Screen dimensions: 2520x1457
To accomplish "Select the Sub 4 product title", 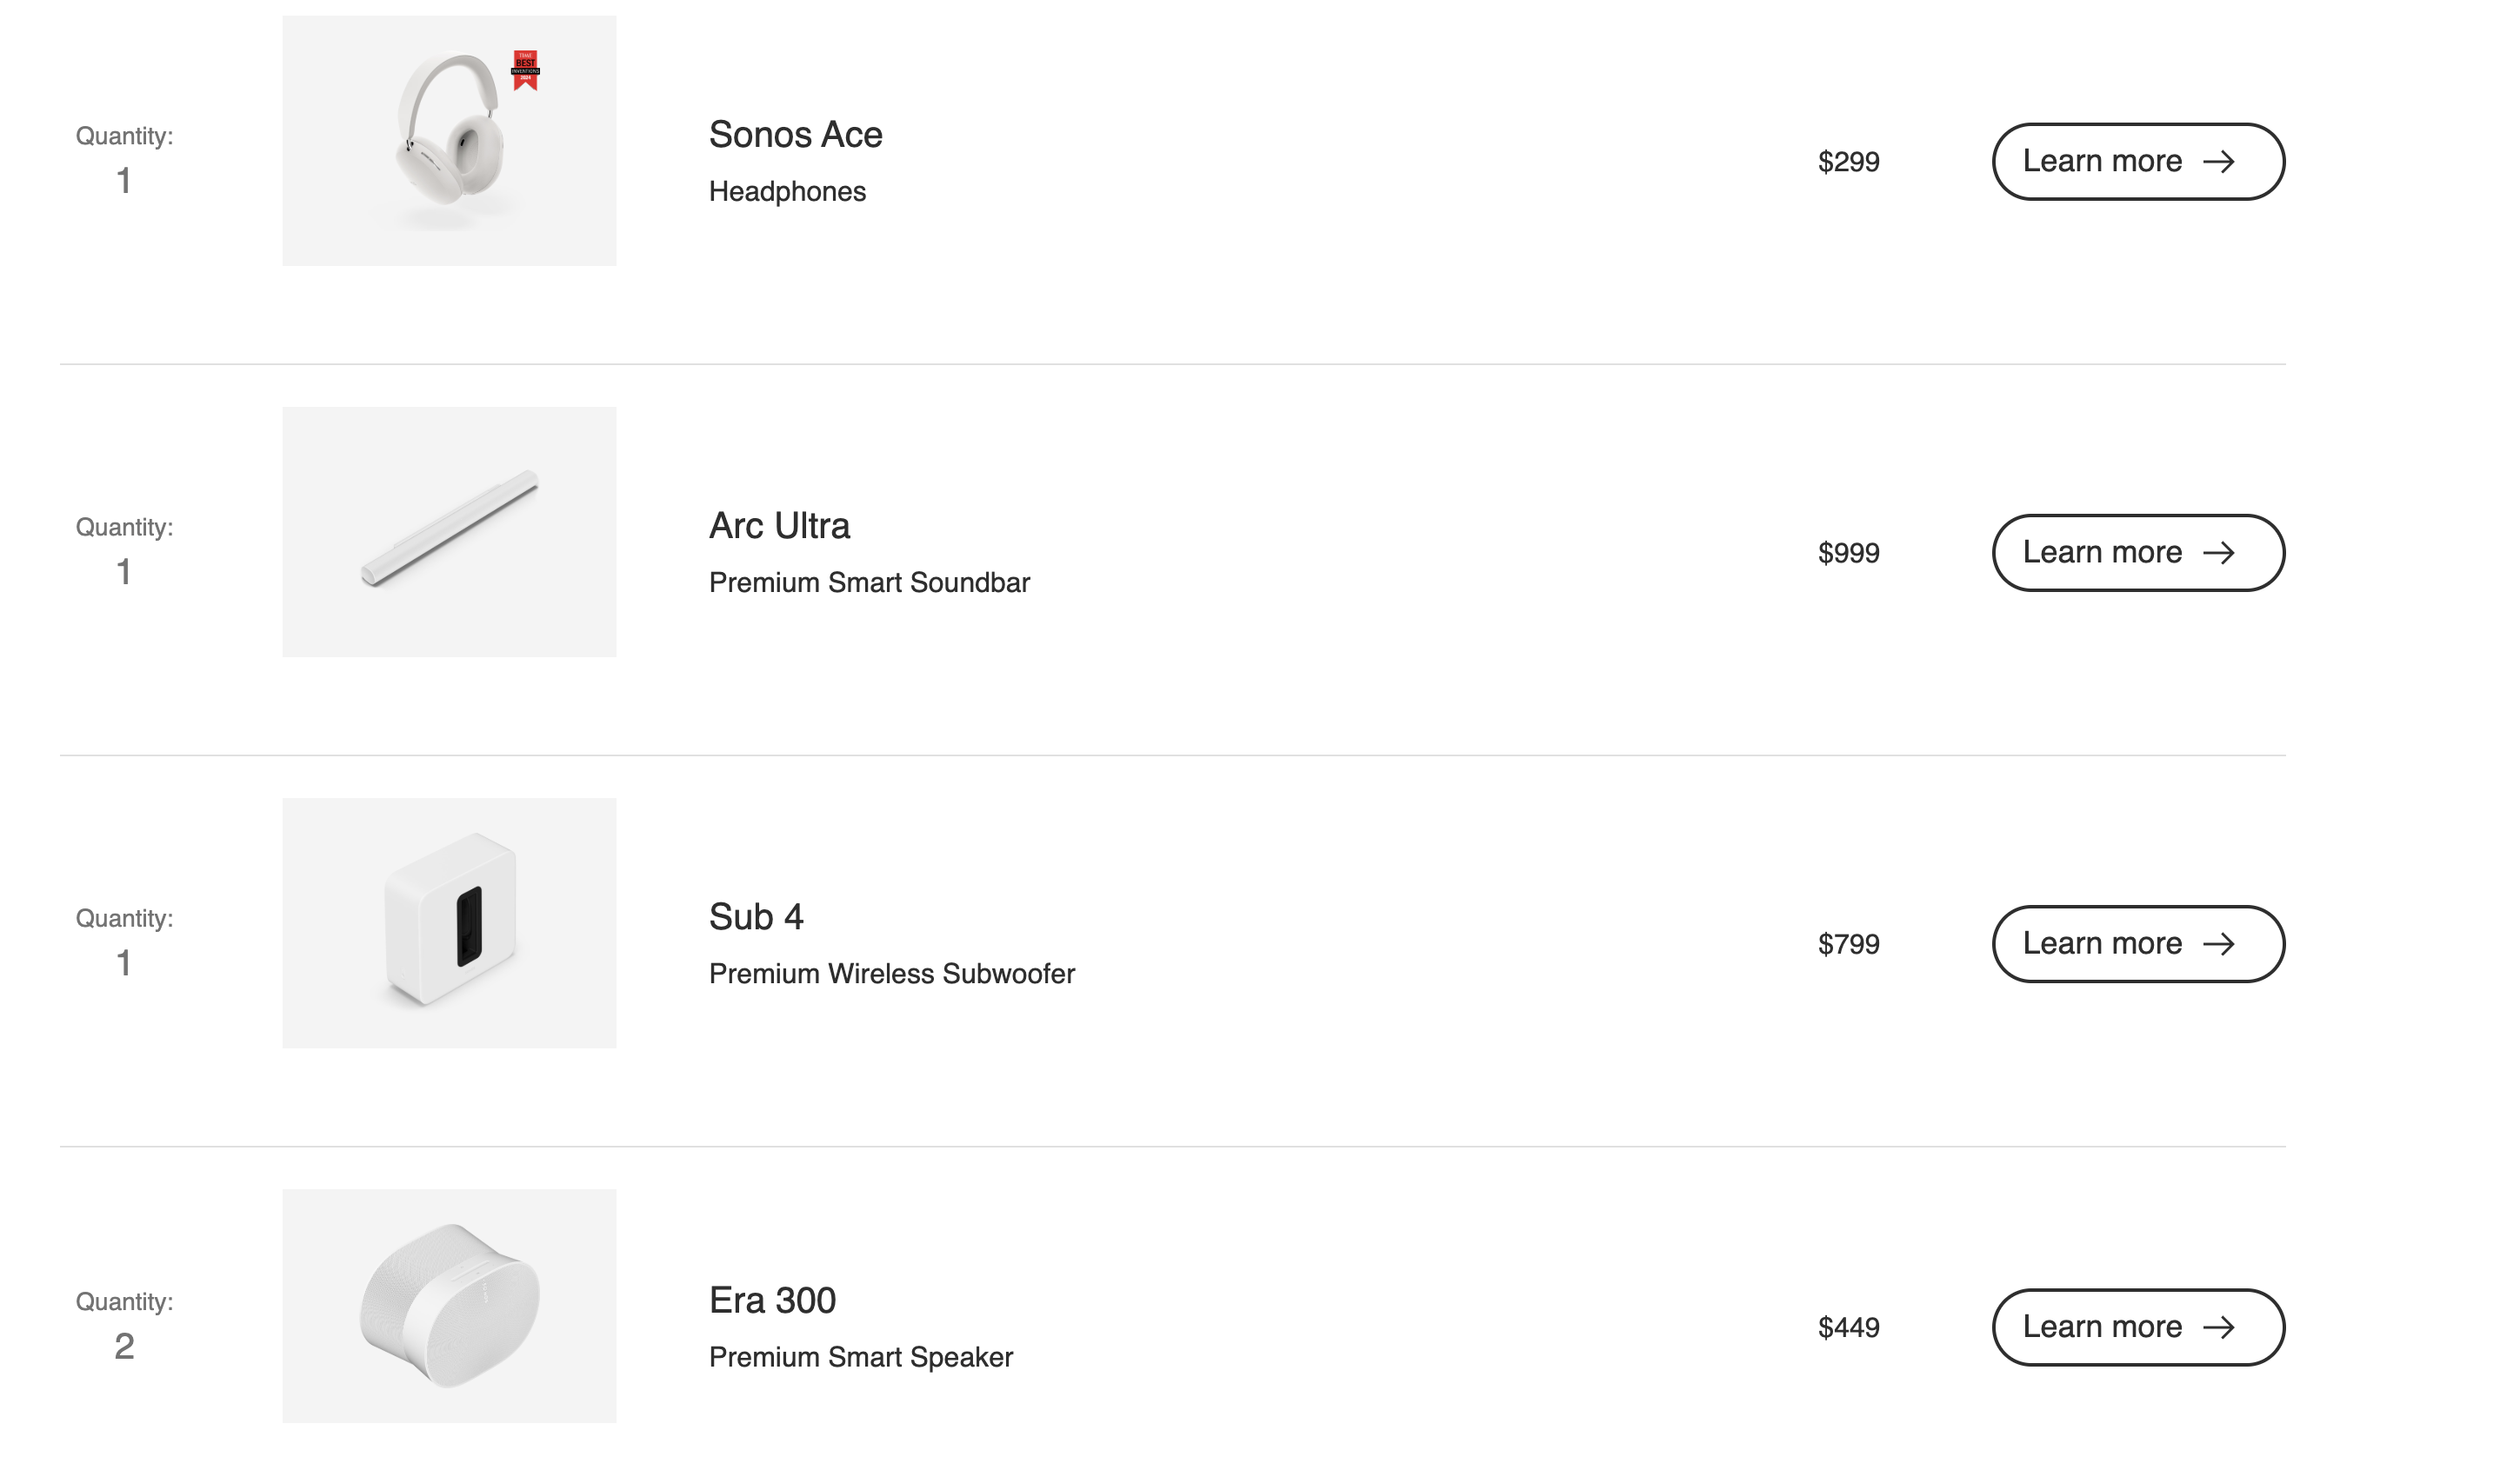I will point(756,917).
